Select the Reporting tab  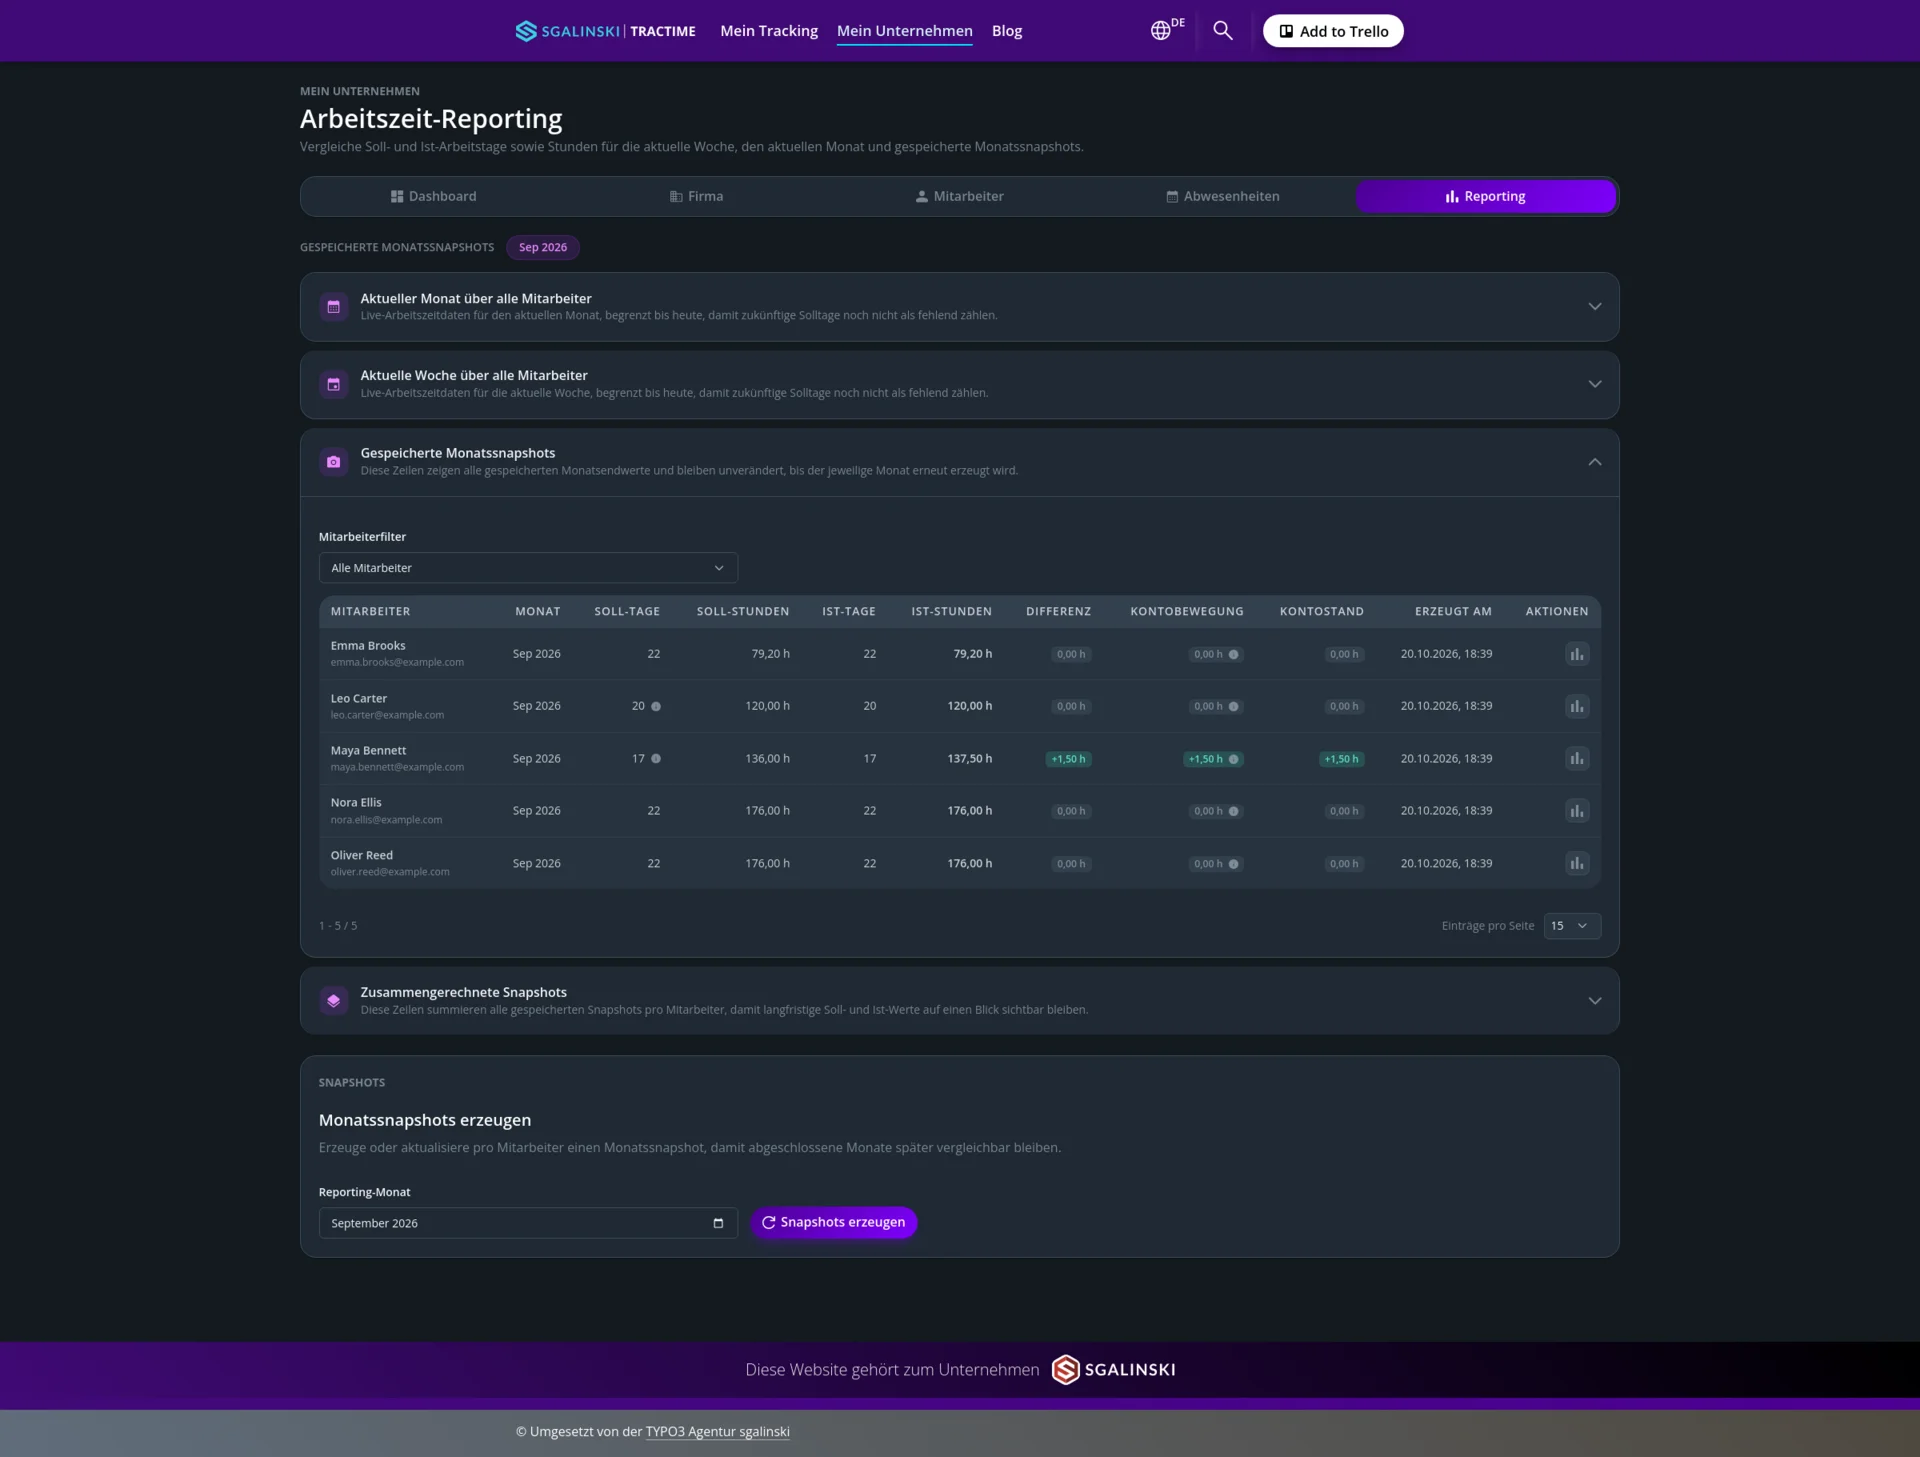pos(1486,196)
